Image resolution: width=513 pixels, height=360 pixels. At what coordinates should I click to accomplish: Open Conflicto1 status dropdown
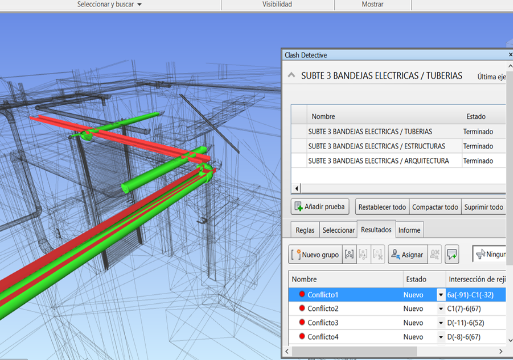tap(441, 295)
